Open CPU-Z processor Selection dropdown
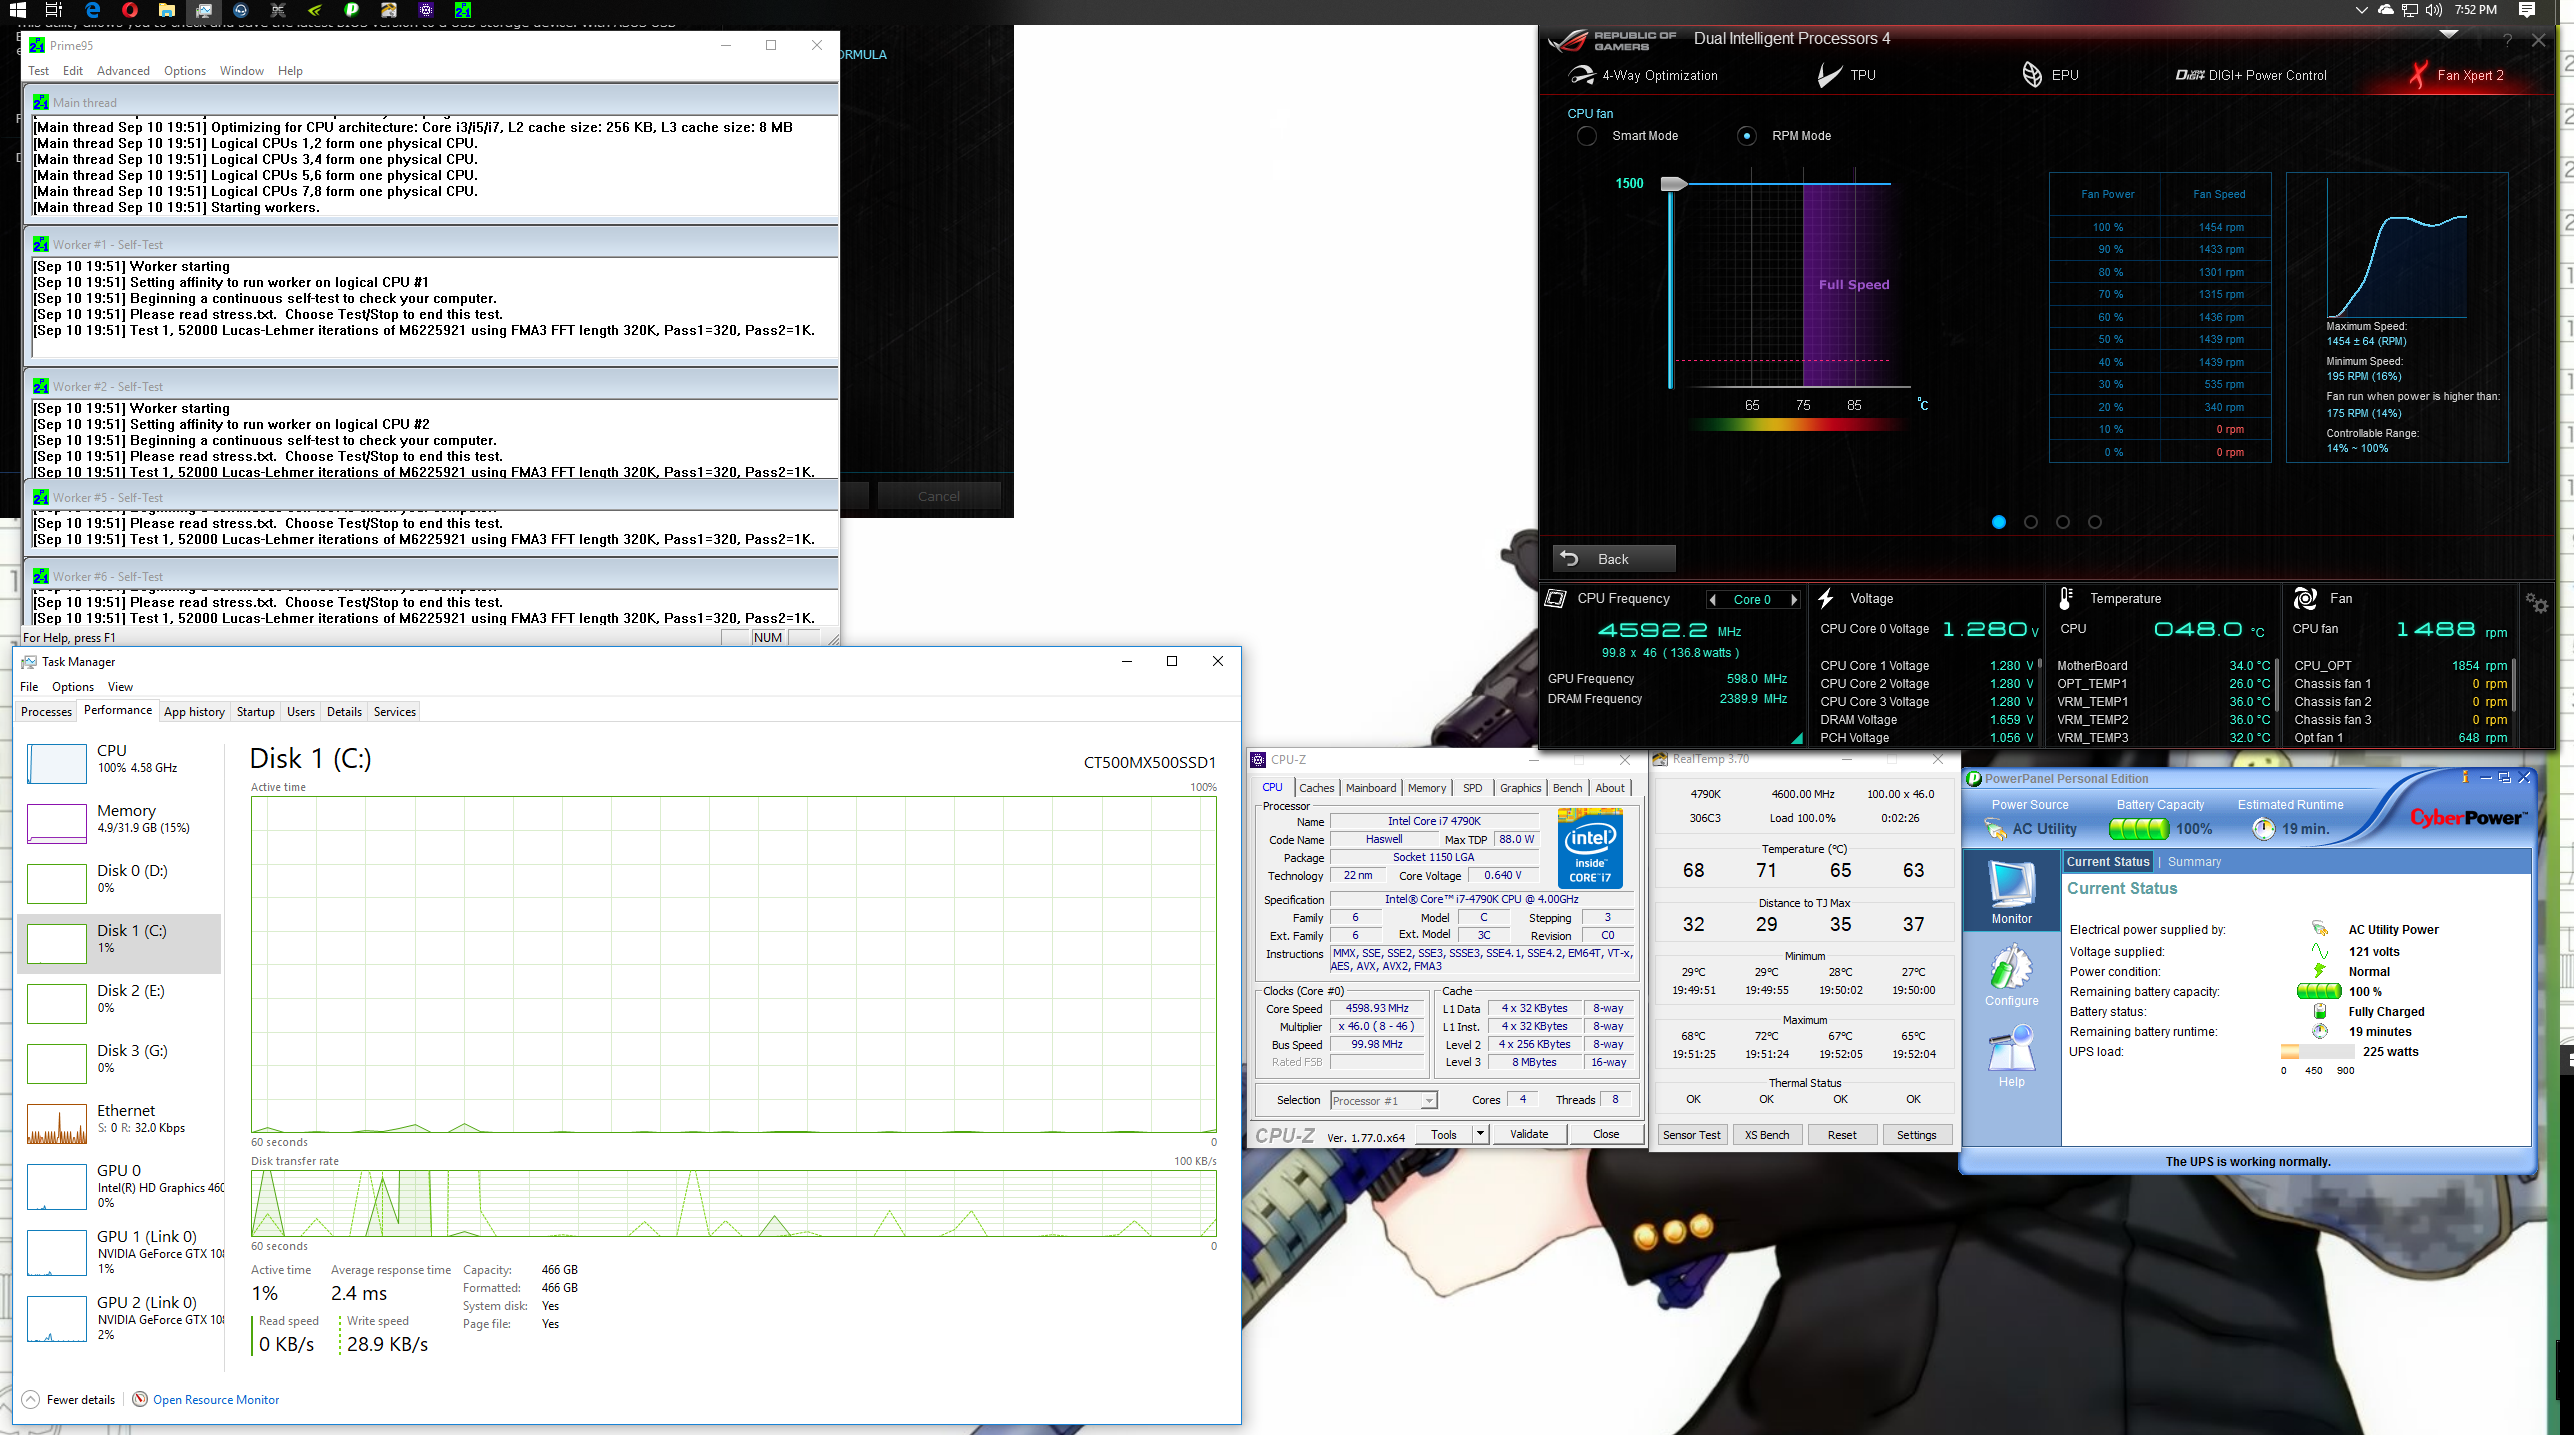 coord(1383,1101)
